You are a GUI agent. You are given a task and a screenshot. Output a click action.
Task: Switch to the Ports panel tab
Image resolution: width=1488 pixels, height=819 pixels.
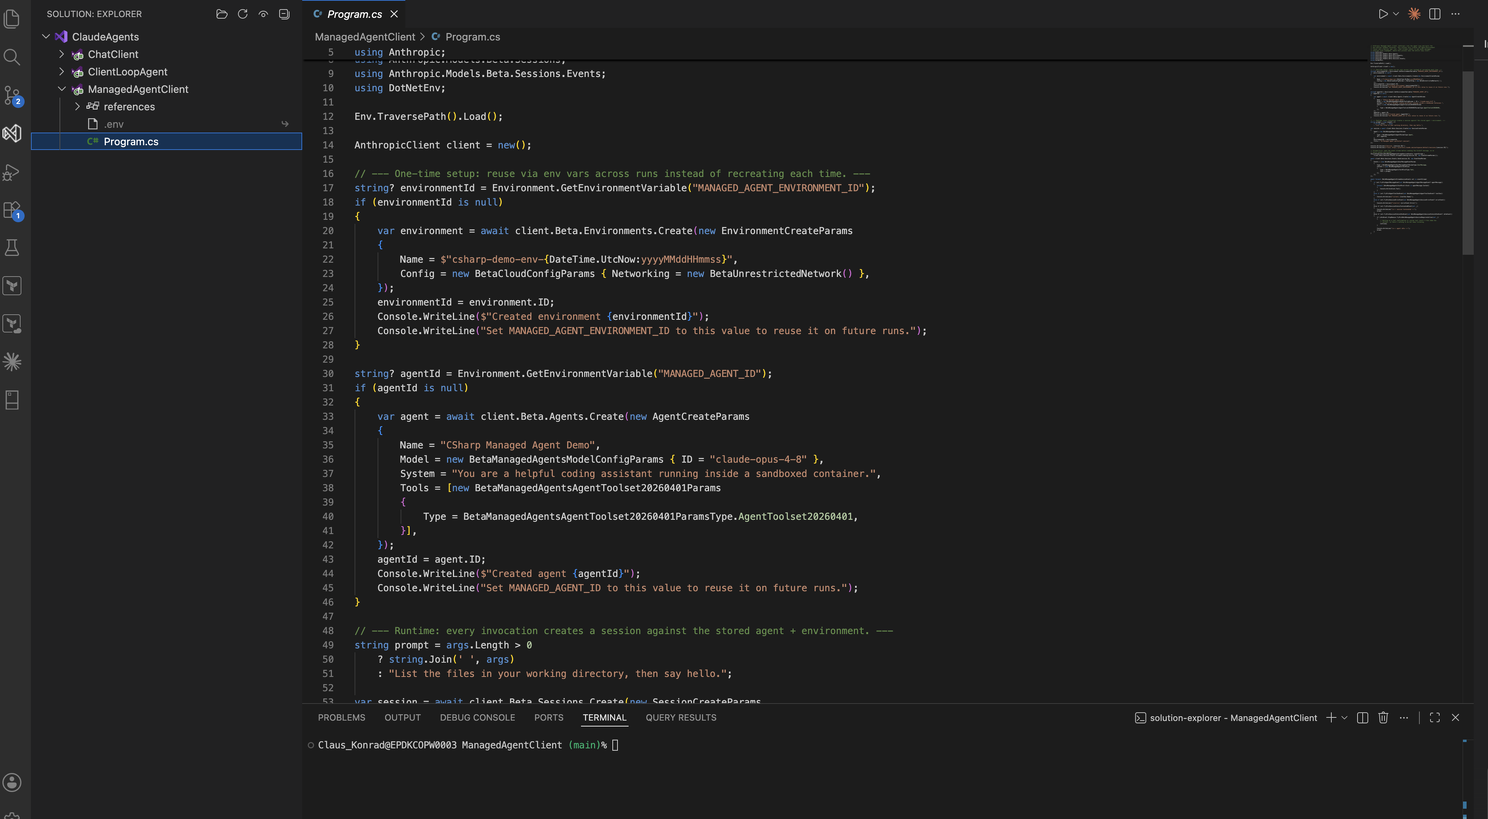[x=548, y=717]
